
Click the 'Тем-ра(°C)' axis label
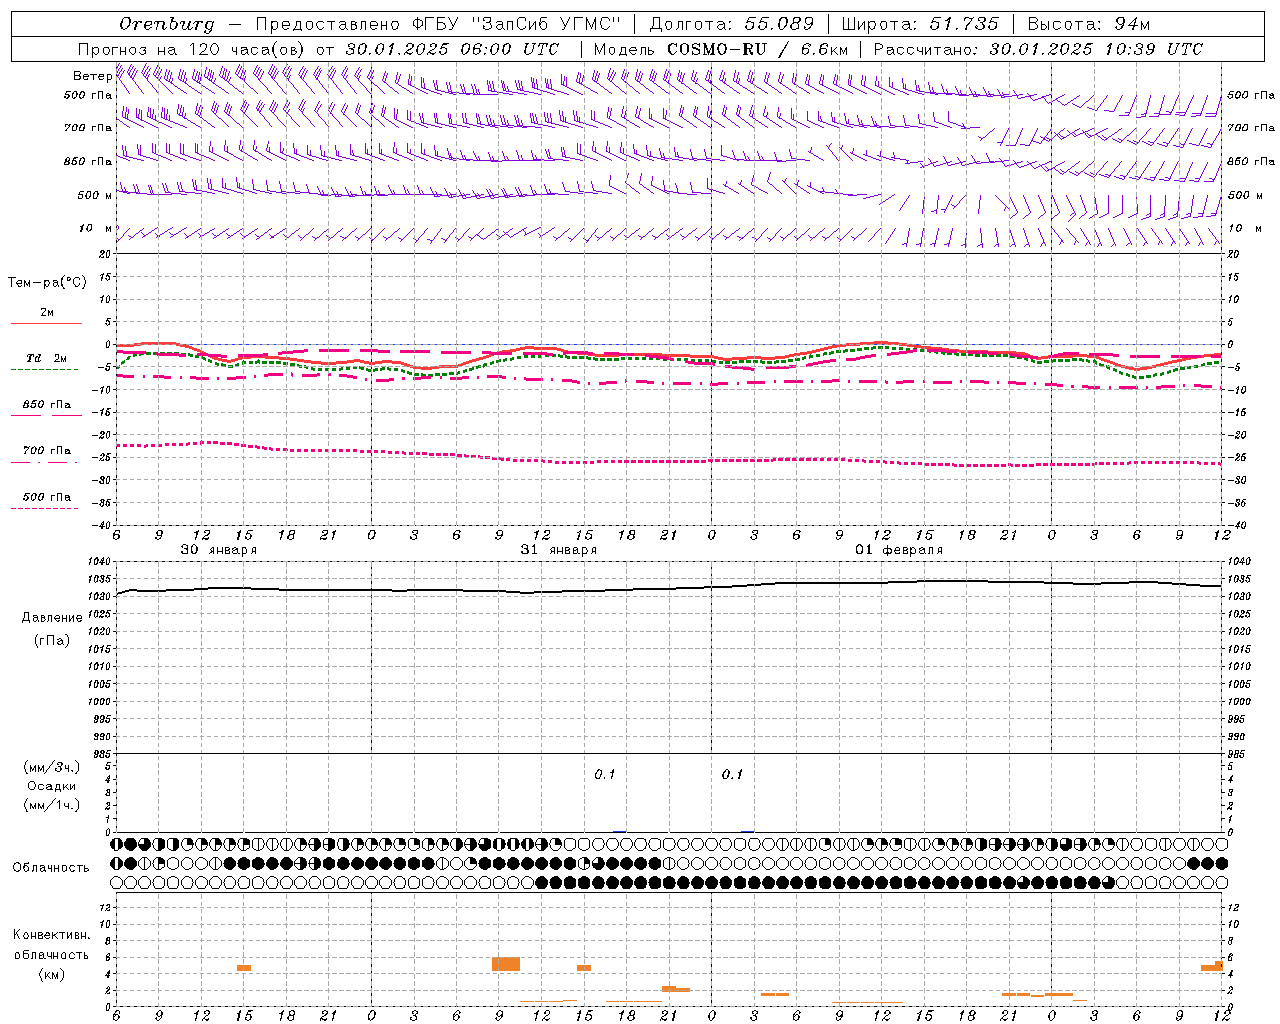coord(47,283)
